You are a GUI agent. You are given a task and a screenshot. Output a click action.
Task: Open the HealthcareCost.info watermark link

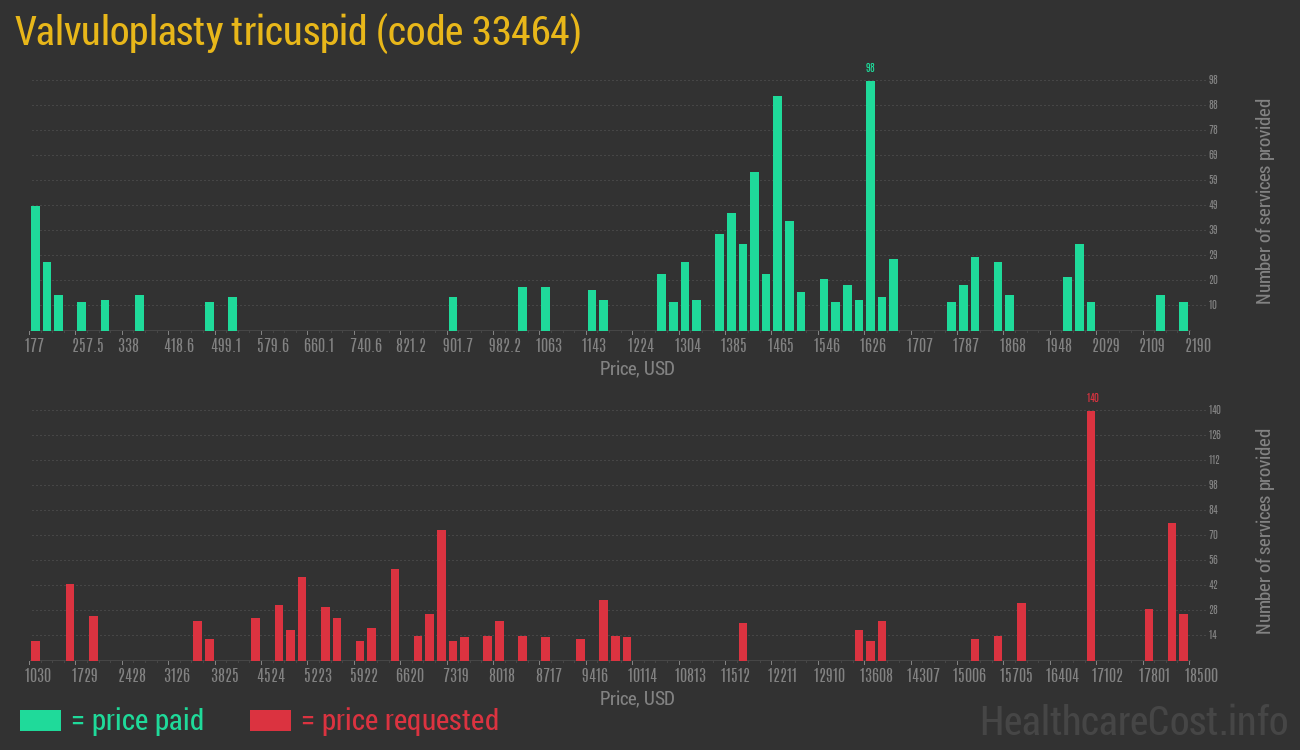(1133, 720)
